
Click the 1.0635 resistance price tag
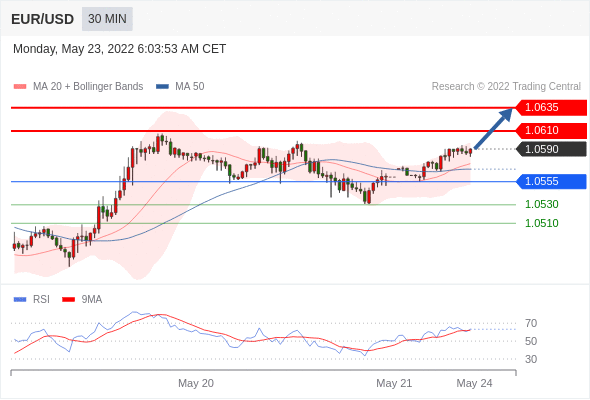tap(551, 108)
